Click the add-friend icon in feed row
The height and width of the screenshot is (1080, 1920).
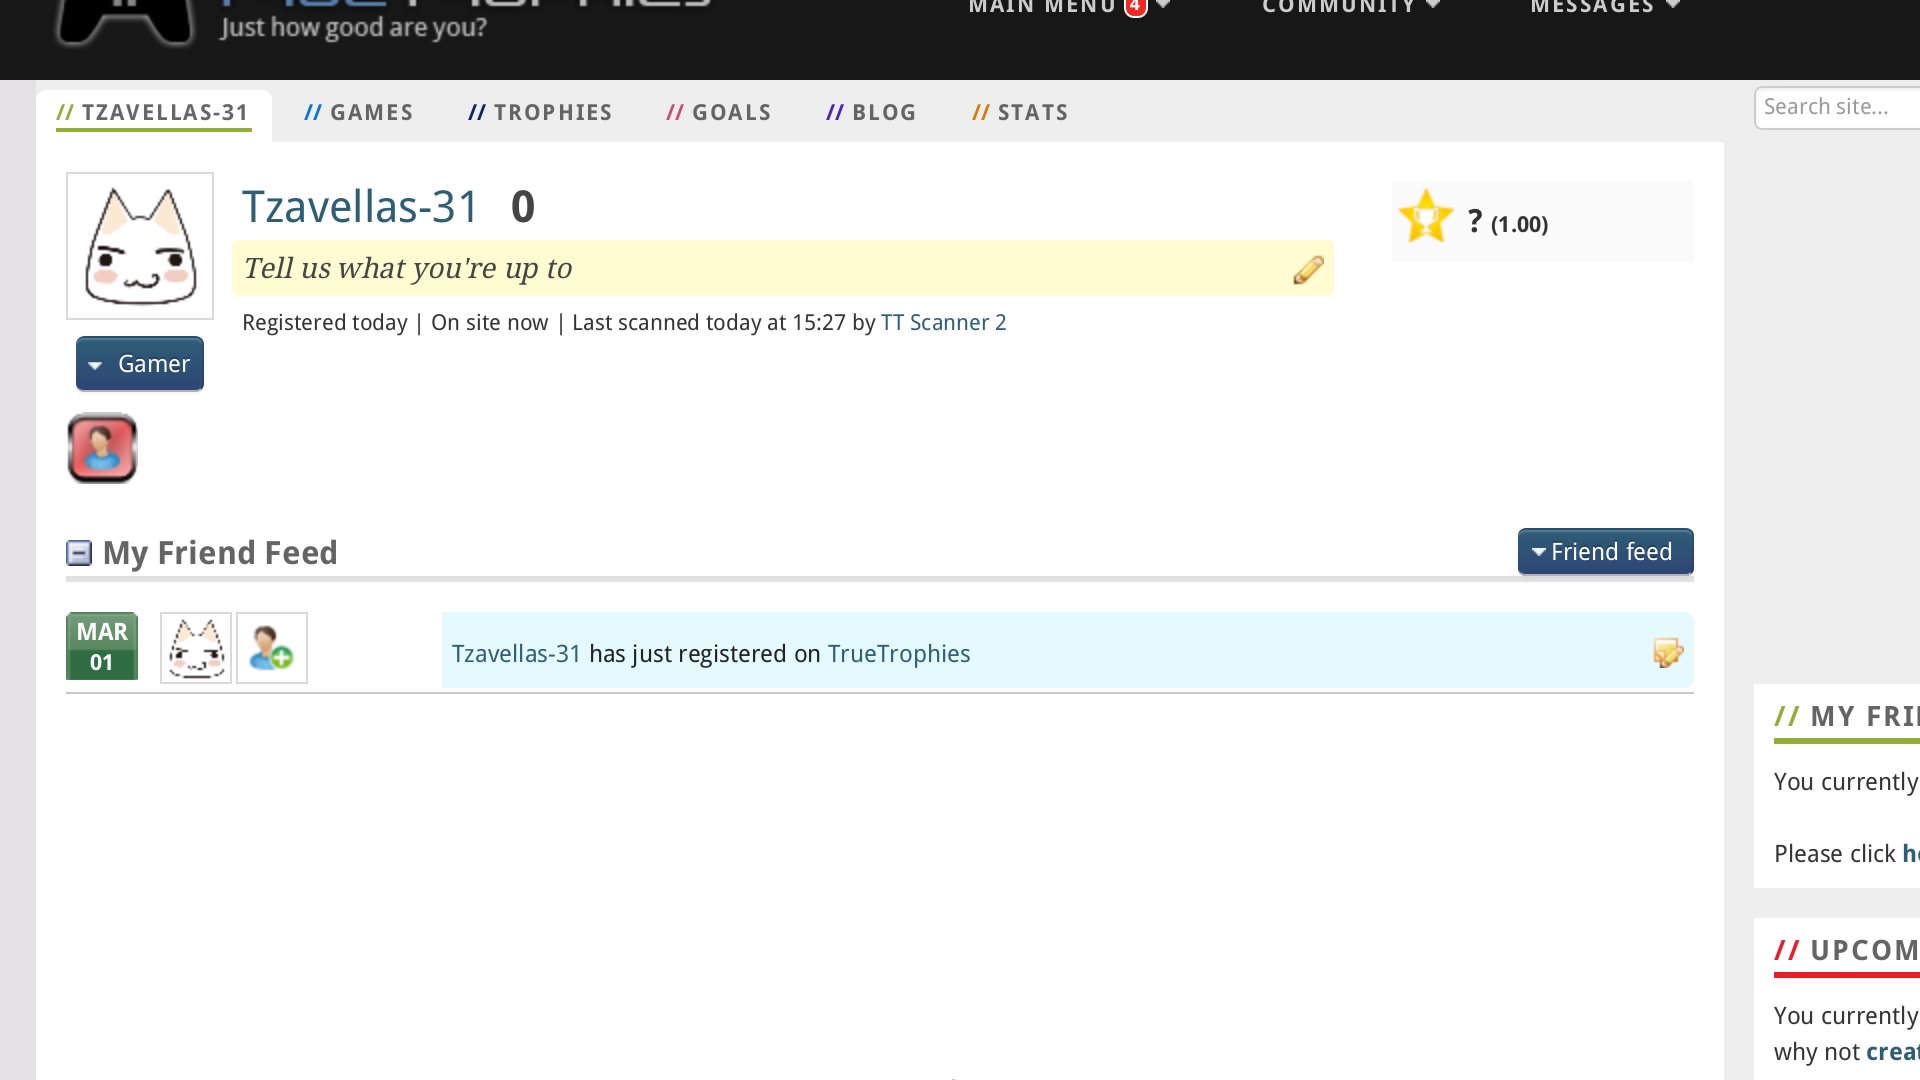pos(272,648)
